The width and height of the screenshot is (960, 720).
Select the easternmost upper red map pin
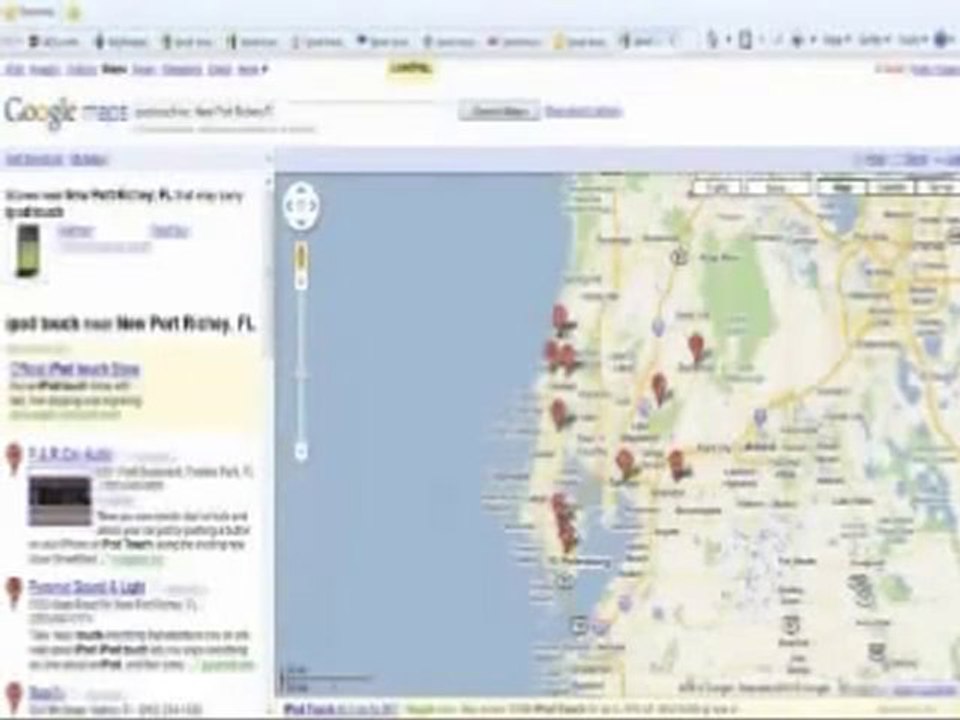tap(695, 348)
